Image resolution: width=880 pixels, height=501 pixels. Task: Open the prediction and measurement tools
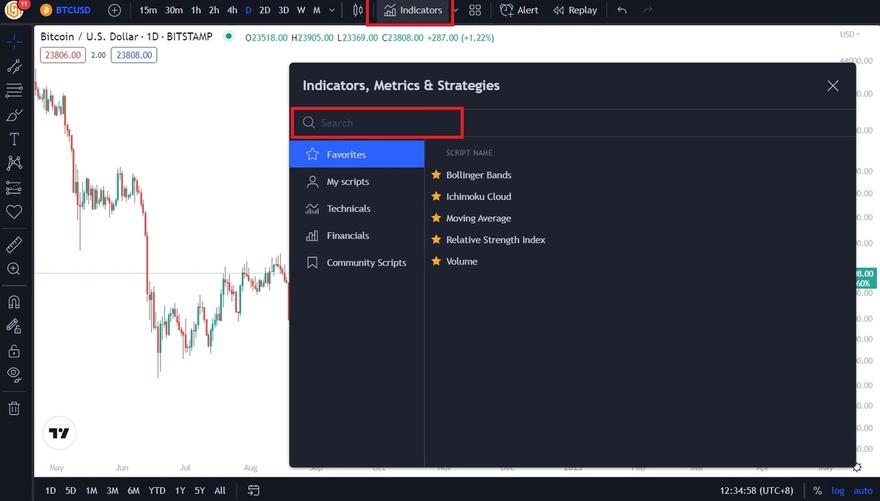[x=14, y=187]
